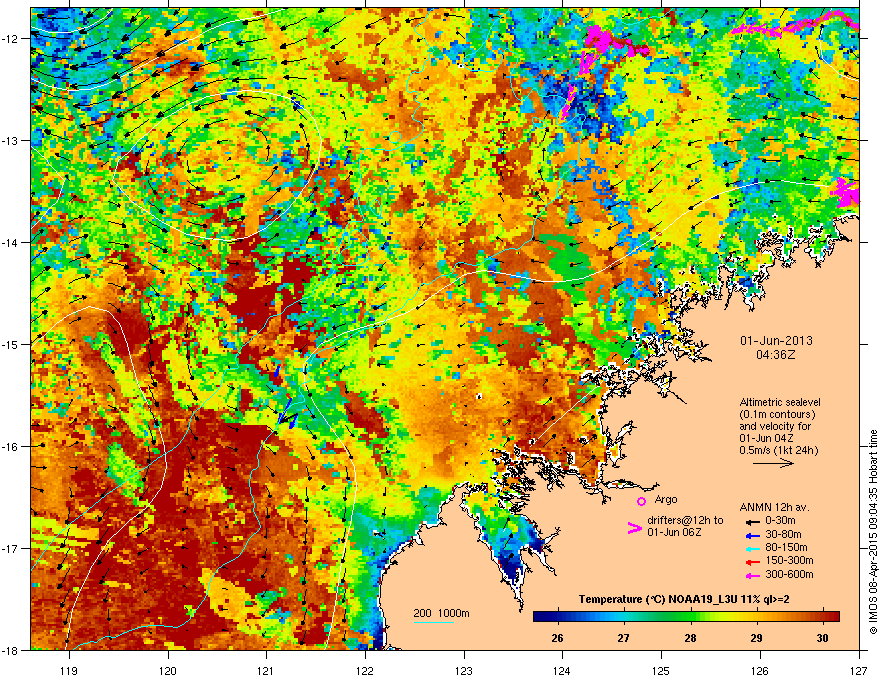Image resolution: width=880 pixels, height=680 pixels.
Task: Click the -12 latitude axis label
Action: click(x=11, y=39)
